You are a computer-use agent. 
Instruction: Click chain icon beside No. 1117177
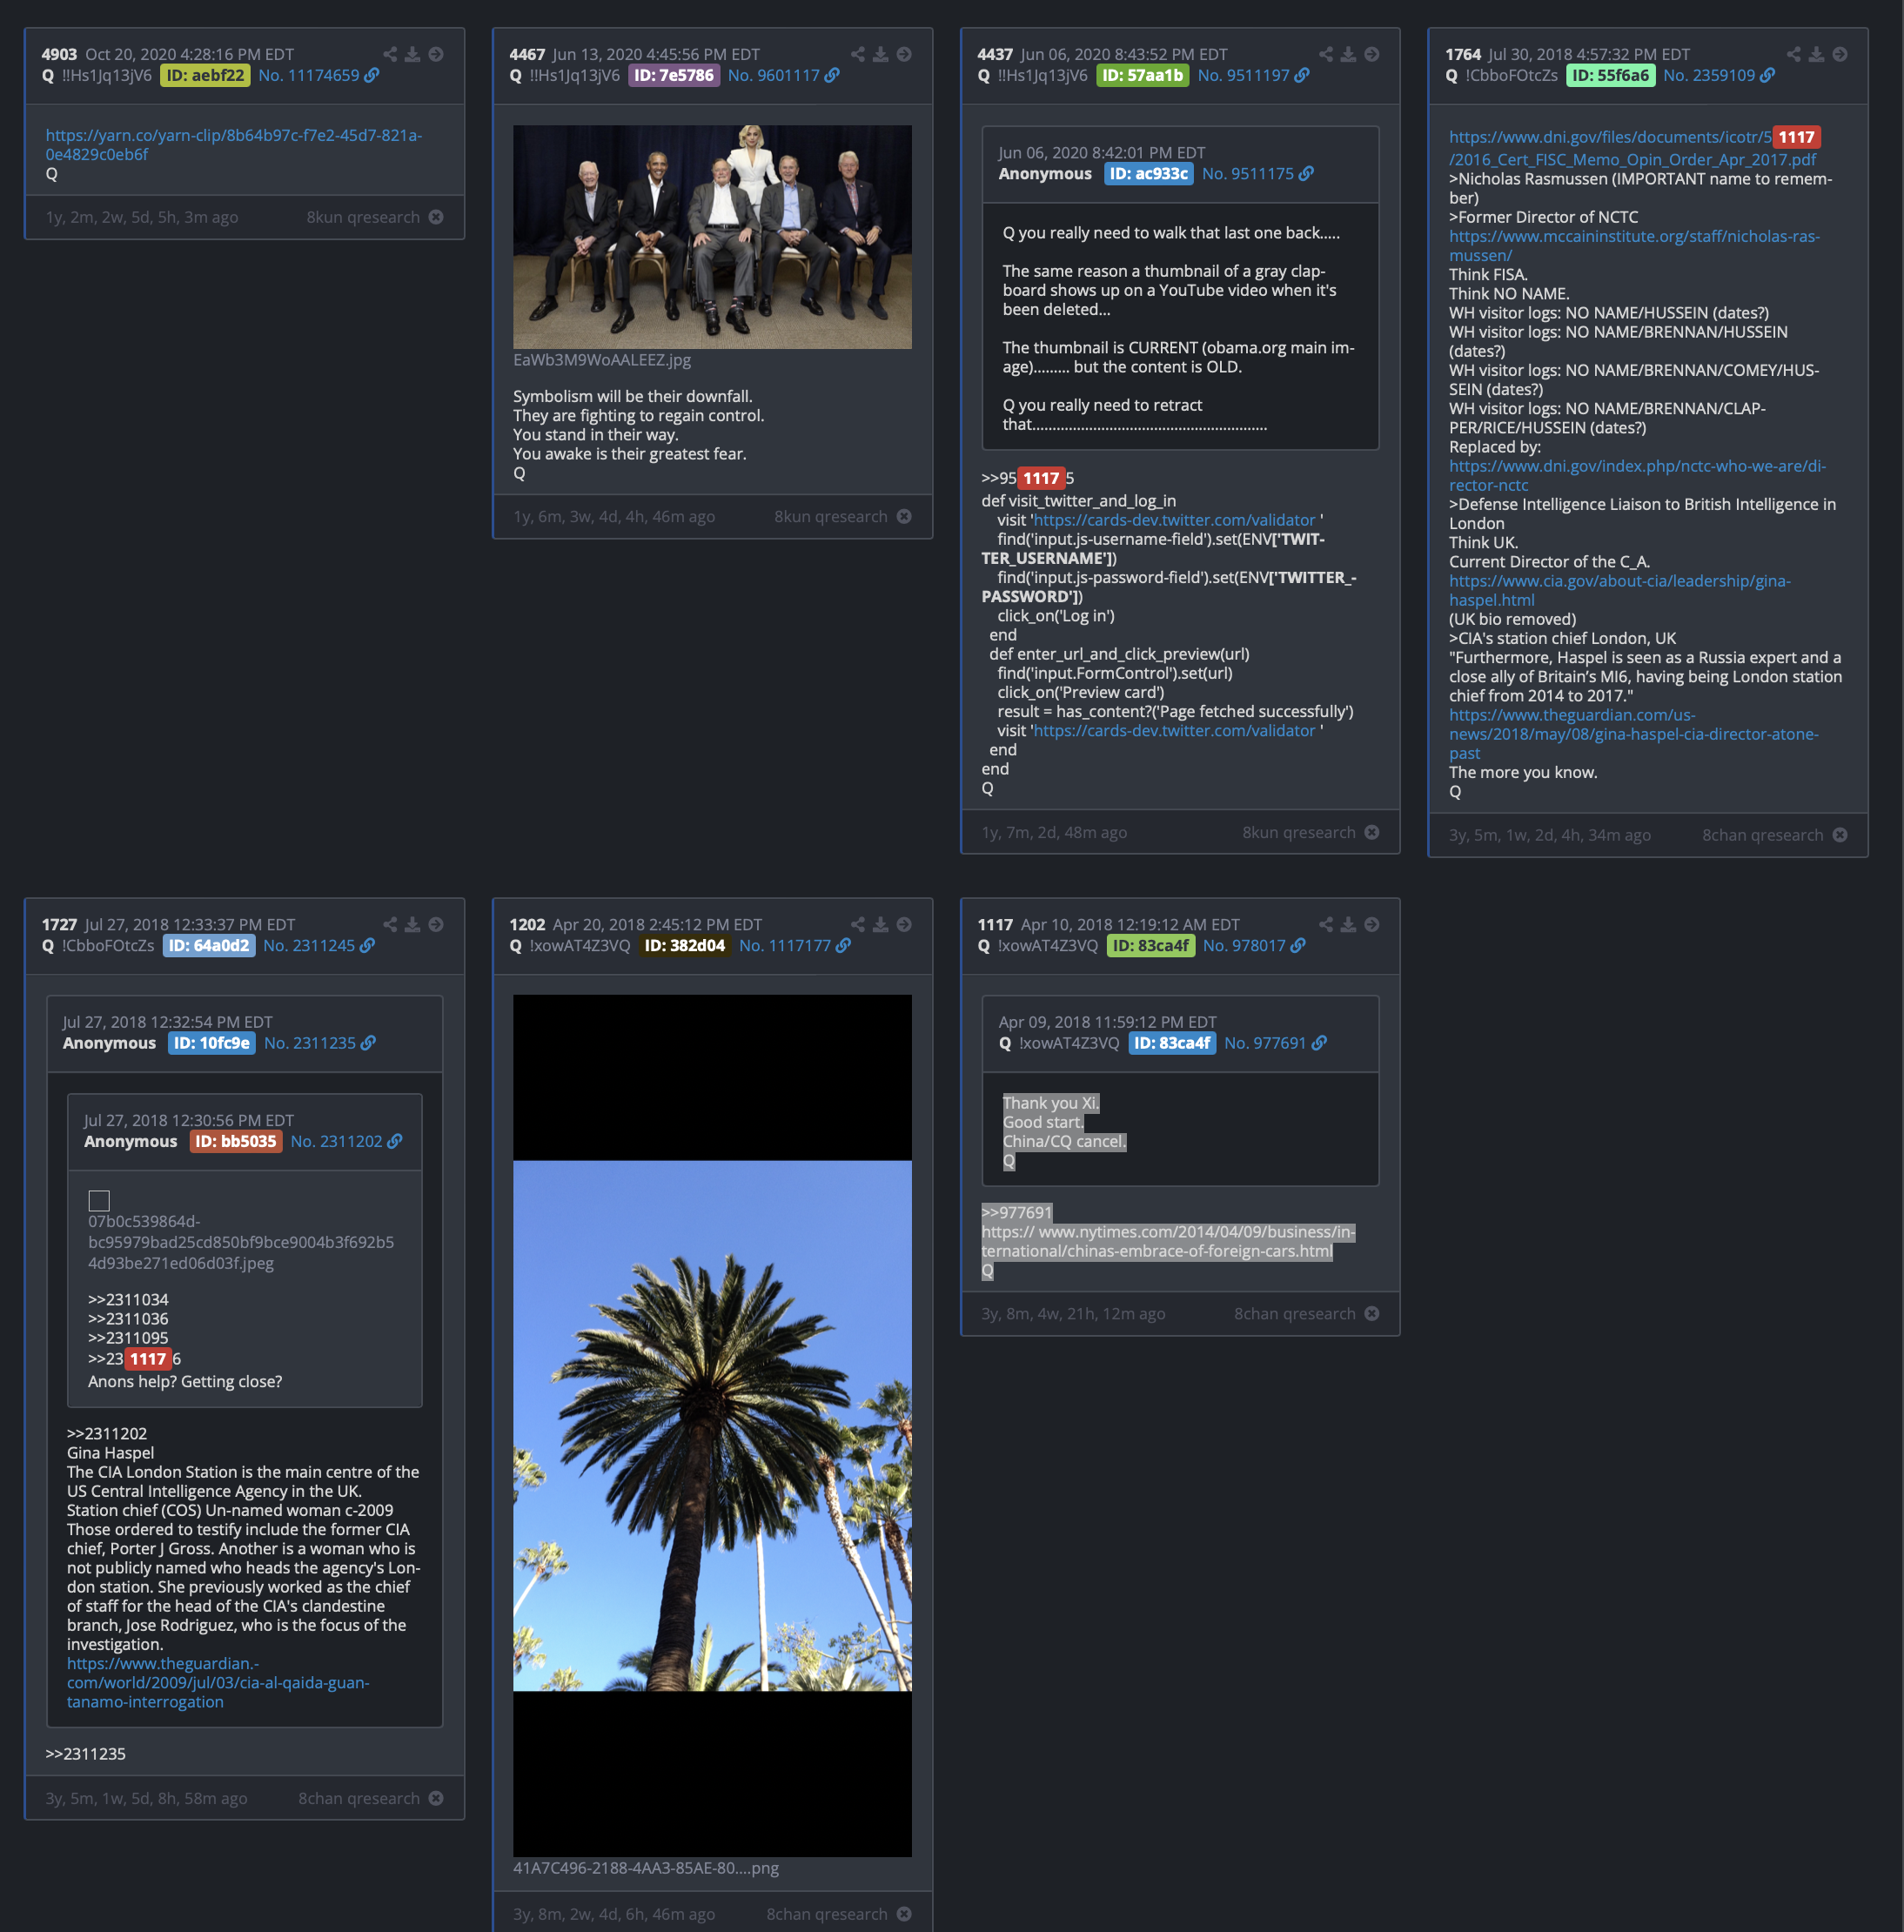[x=843, y=945]
